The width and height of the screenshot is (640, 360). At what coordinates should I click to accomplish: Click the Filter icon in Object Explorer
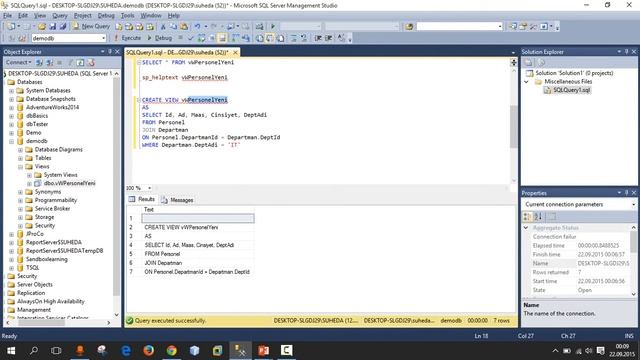[70, 62]
